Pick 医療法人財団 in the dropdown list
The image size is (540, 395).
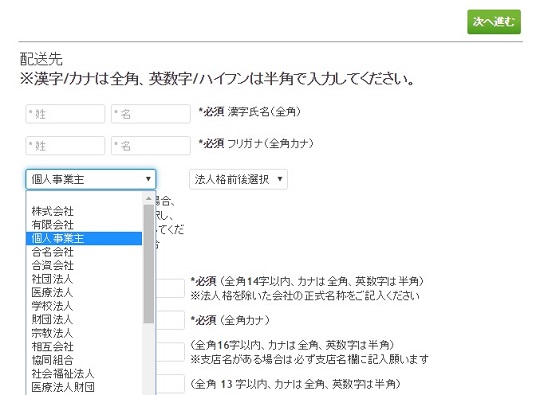click(x=84, y=387)
